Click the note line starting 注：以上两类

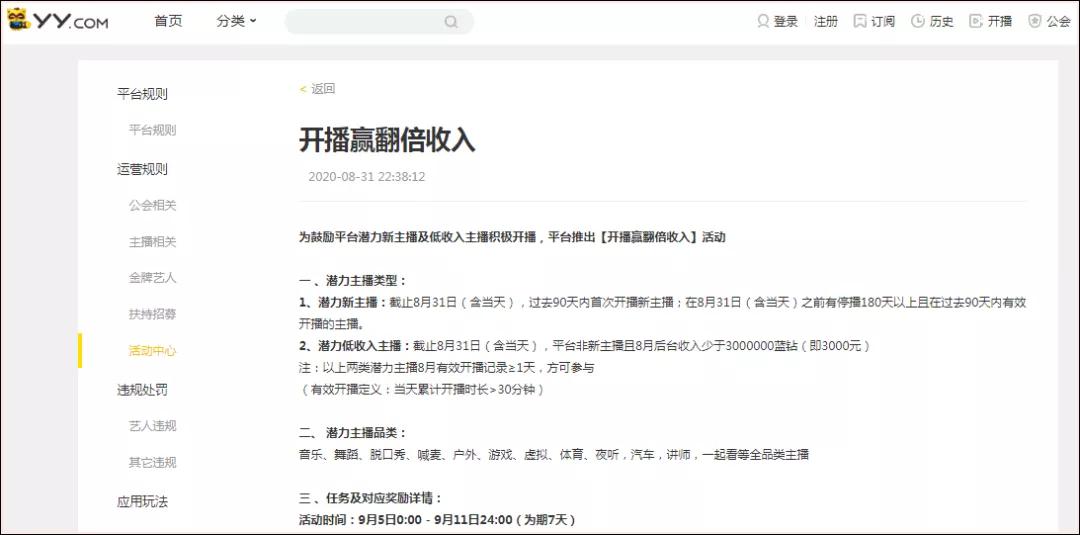(446, 368)
